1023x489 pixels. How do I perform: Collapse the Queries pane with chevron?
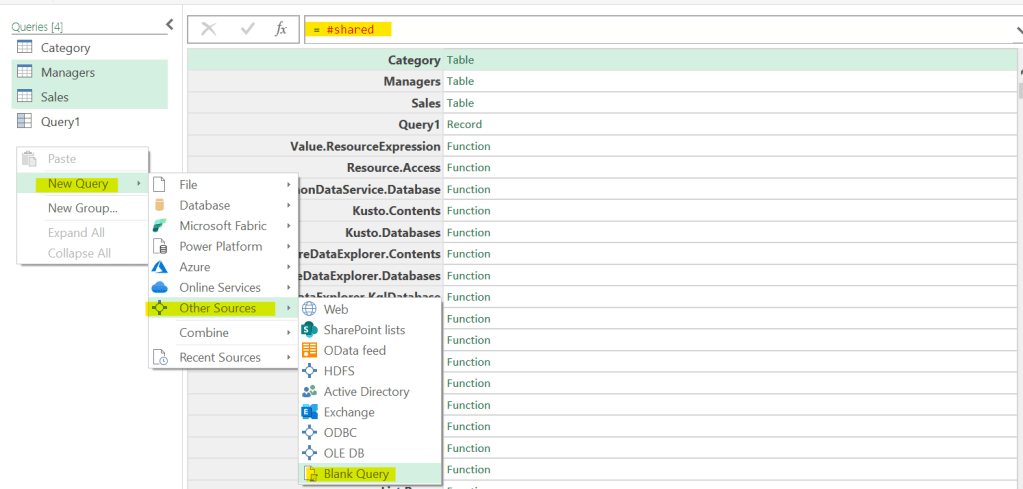(169, 25)
